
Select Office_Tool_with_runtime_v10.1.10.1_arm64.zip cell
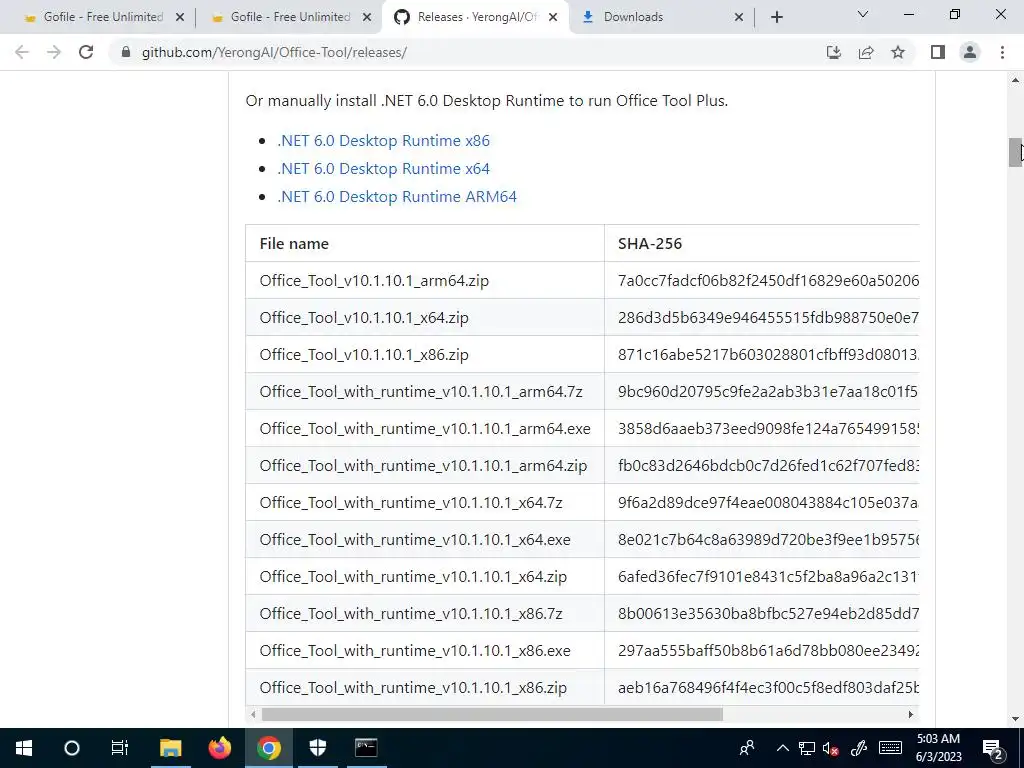425,466
